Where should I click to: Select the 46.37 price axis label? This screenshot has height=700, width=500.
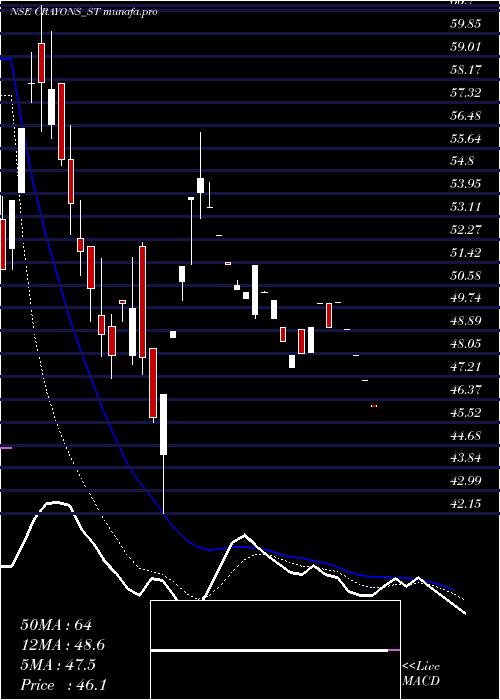tap(466, 390)
